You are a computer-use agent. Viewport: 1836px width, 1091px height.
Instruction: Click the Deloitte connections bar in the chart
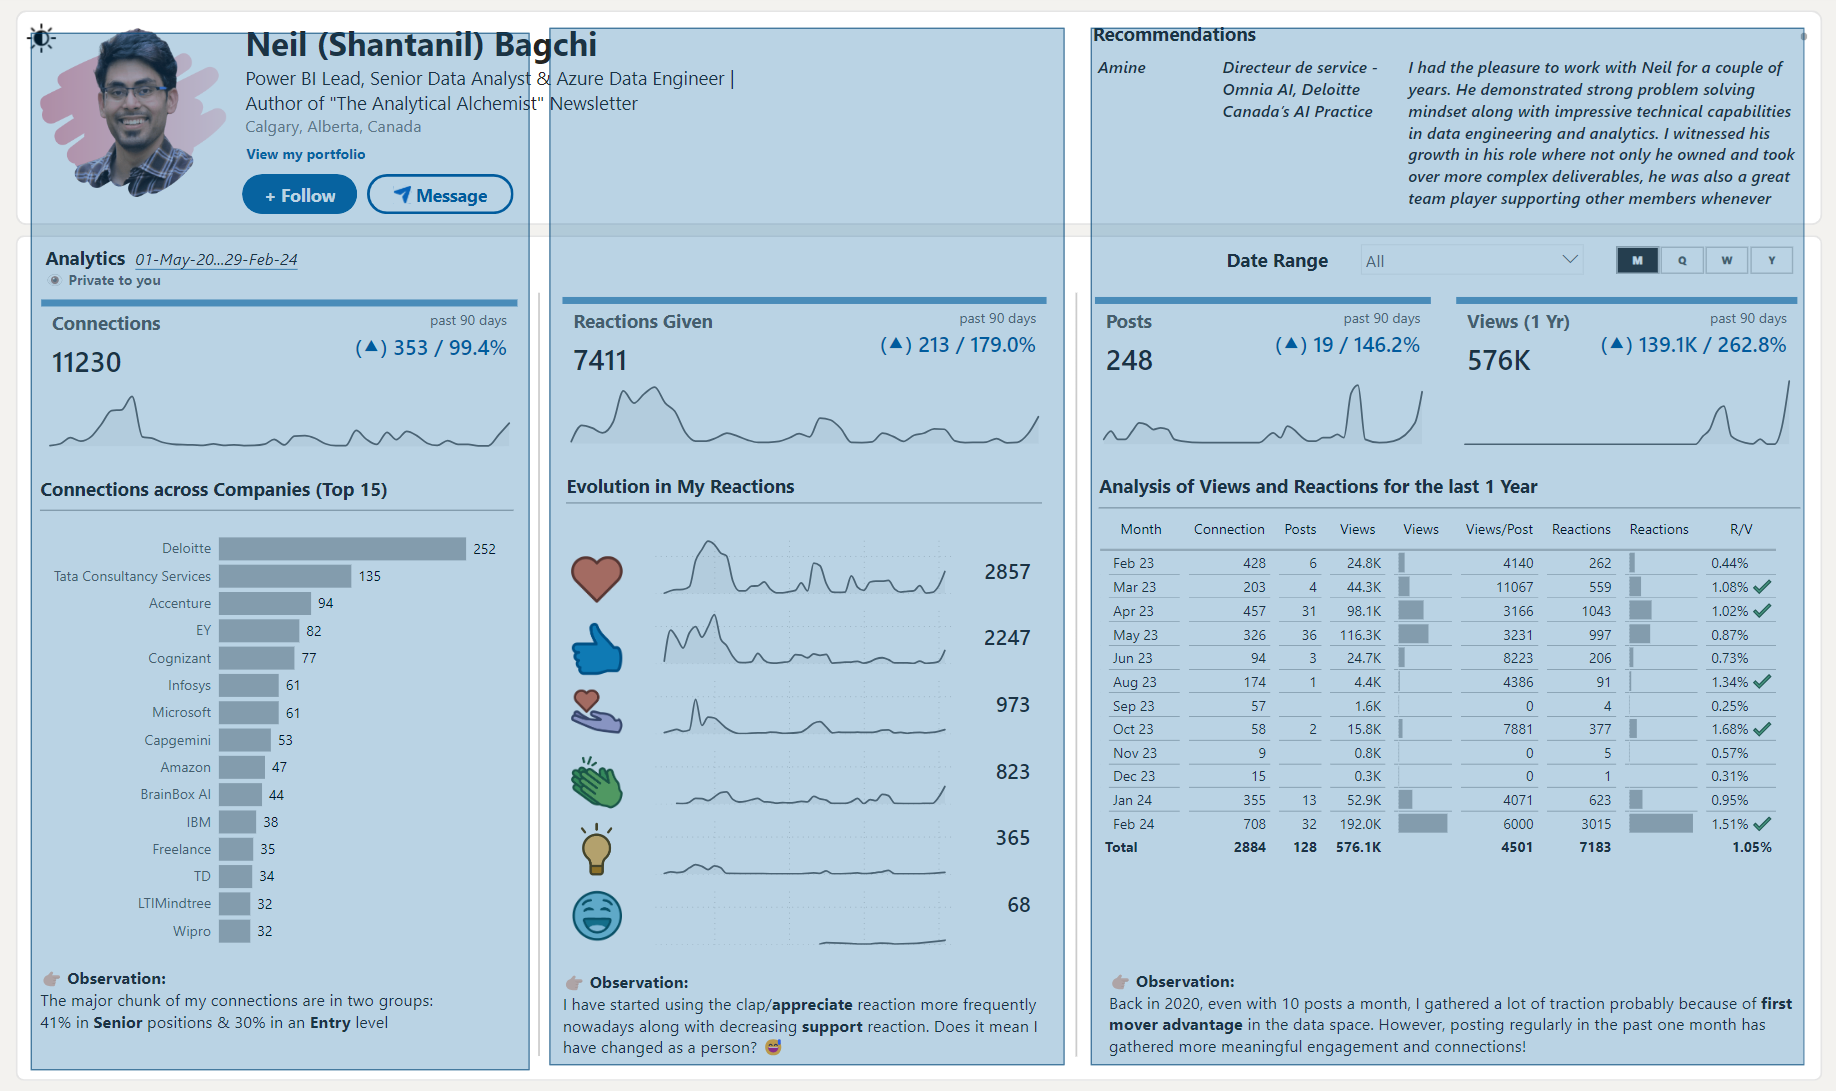coord(340,548)
